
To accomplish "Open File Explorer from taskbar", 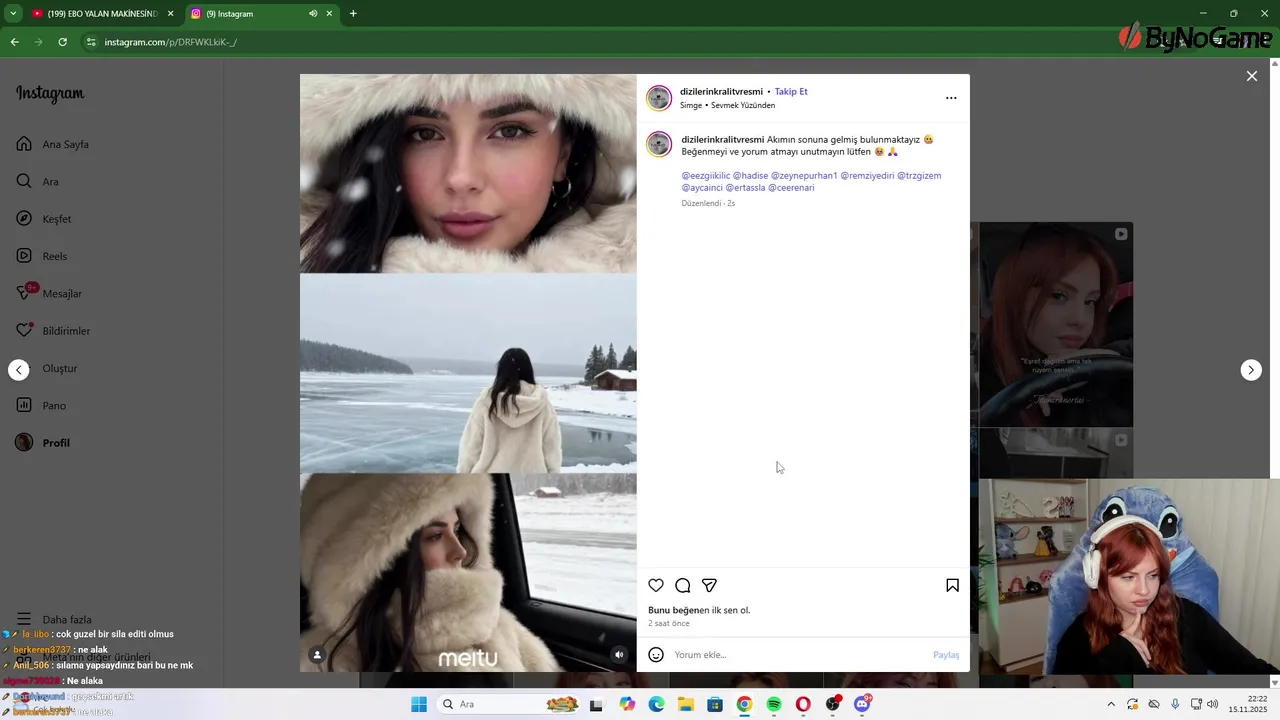I will point(686,704).
